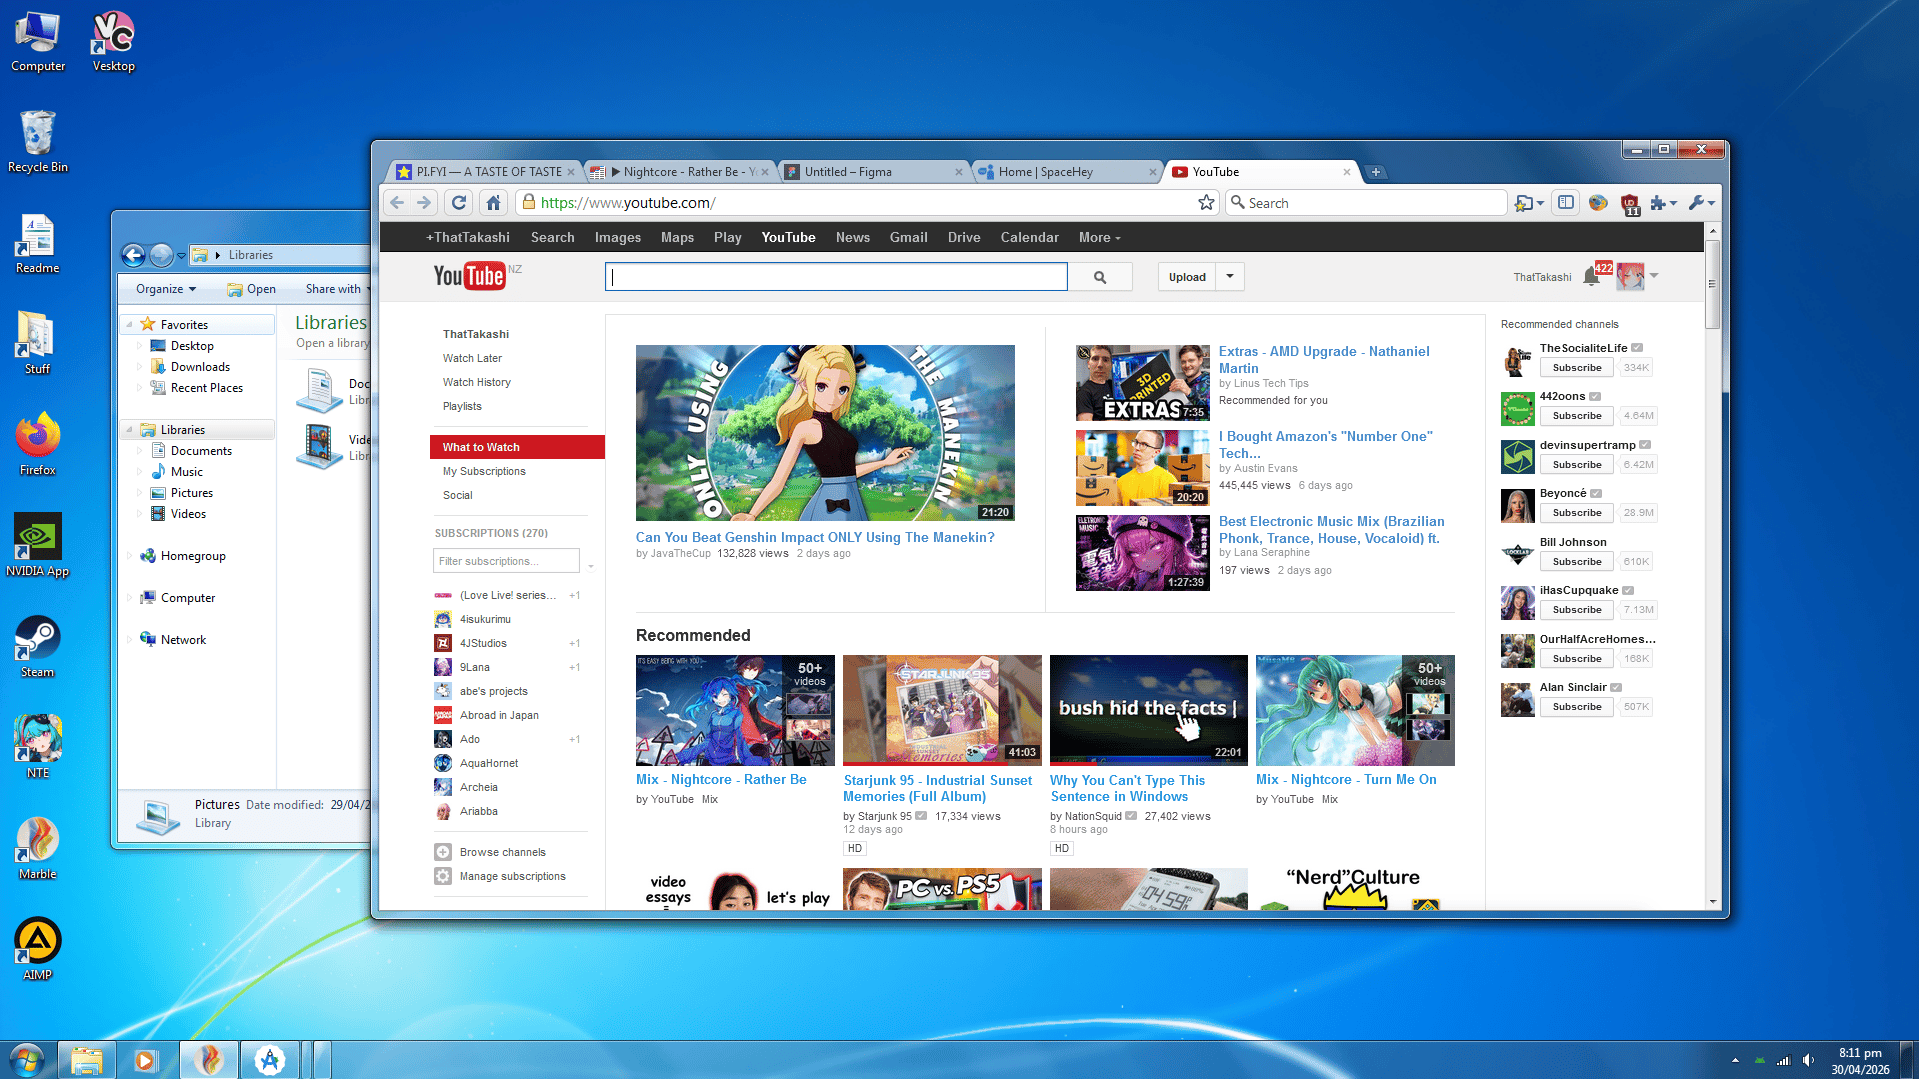The image size is (1919, 1079).
Task: Select the Steam desktop shortcut
Action: click(38, 648)
